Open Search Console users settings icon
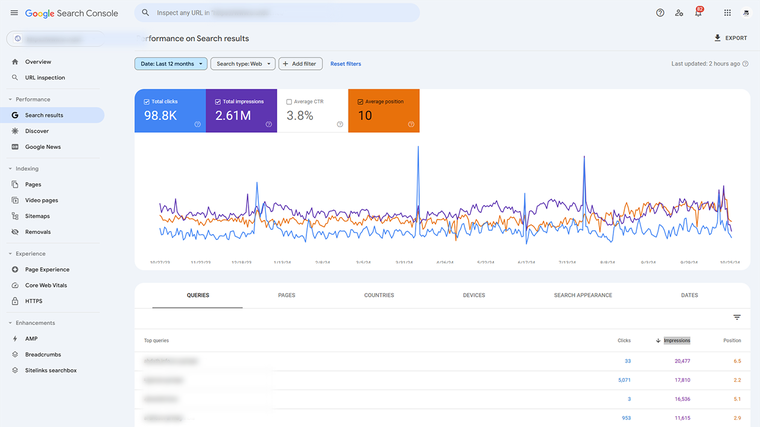Image resolution: width=760 pixels, height=427 pixels. (679, 13)
